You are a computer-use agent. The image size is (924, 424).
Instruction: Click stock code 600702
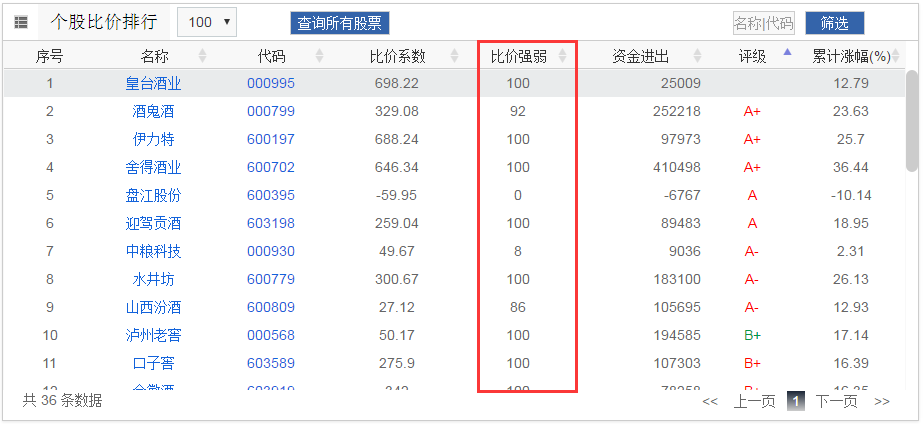tap(271, 167)
